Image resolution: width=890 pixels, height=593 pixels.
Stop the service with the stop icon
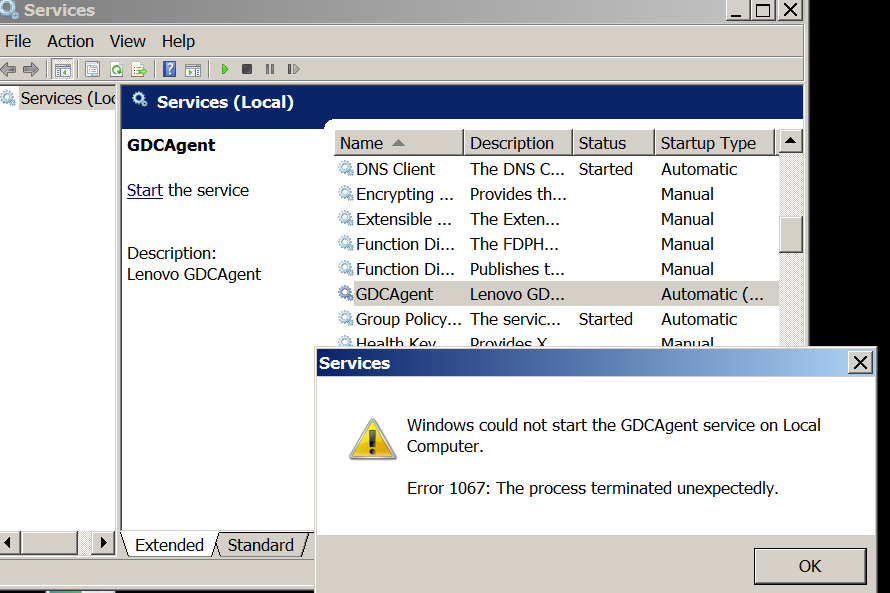pos(247,69)
